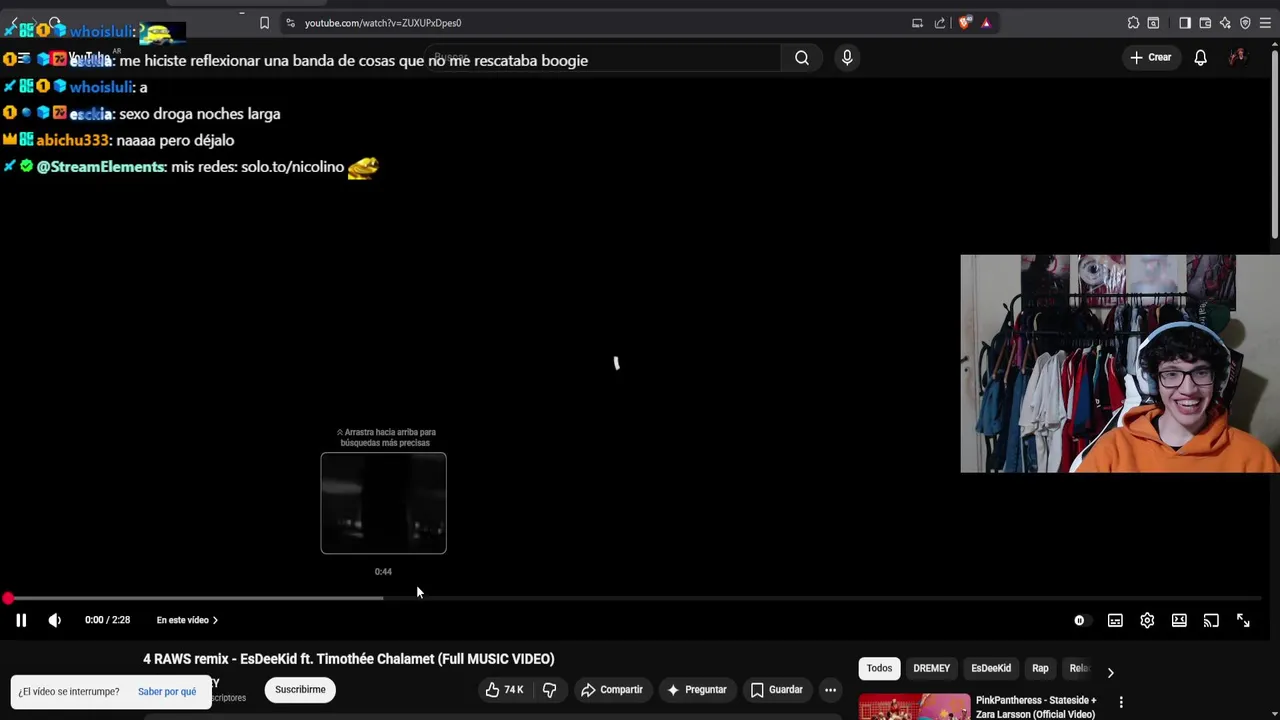
Task: Share the video via Compartir button
Action: pyautogui.click(x=611, y=689)
